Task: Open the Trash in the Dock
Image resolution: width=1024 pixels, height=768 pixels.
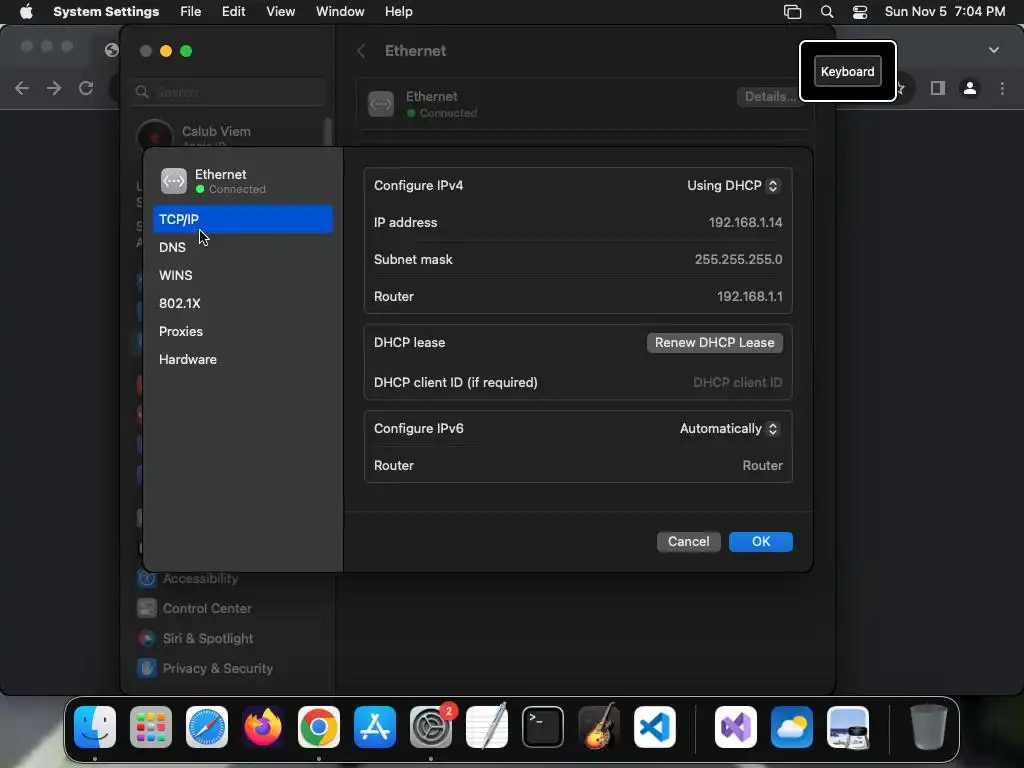Action: click(929, 727)
